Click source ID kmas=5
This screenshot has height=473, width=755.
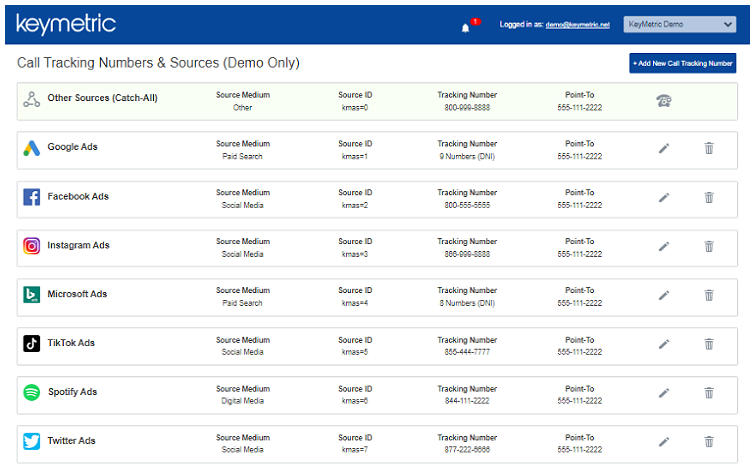[355, 352]
